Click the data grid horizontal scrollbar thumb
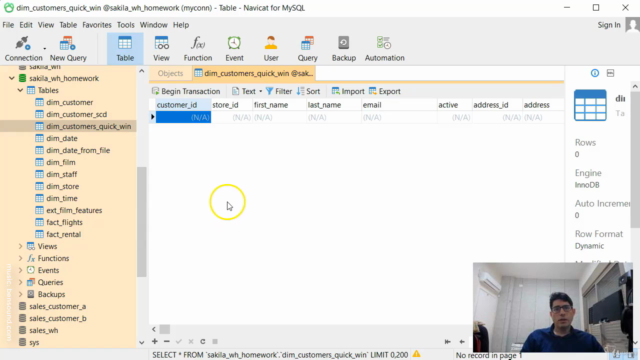 164,329
